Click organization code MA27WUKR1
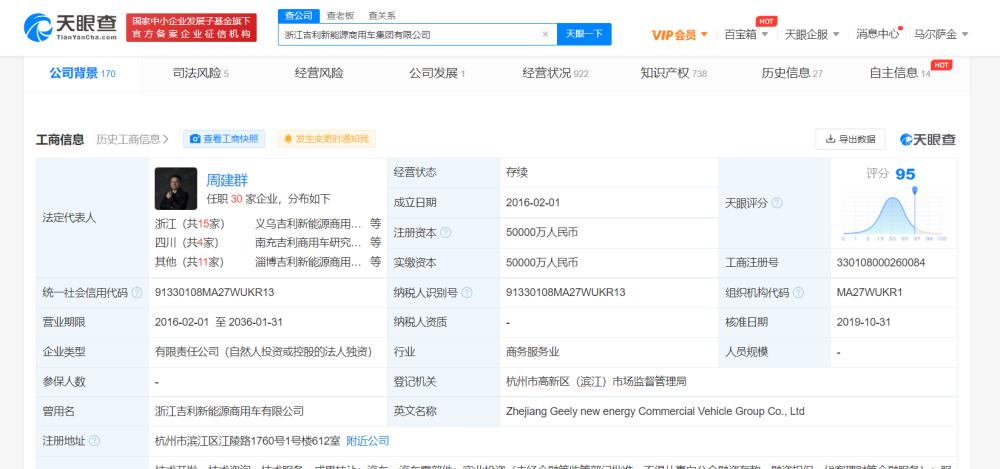Viewport: 1000px width, 469px height. (869, 292)
